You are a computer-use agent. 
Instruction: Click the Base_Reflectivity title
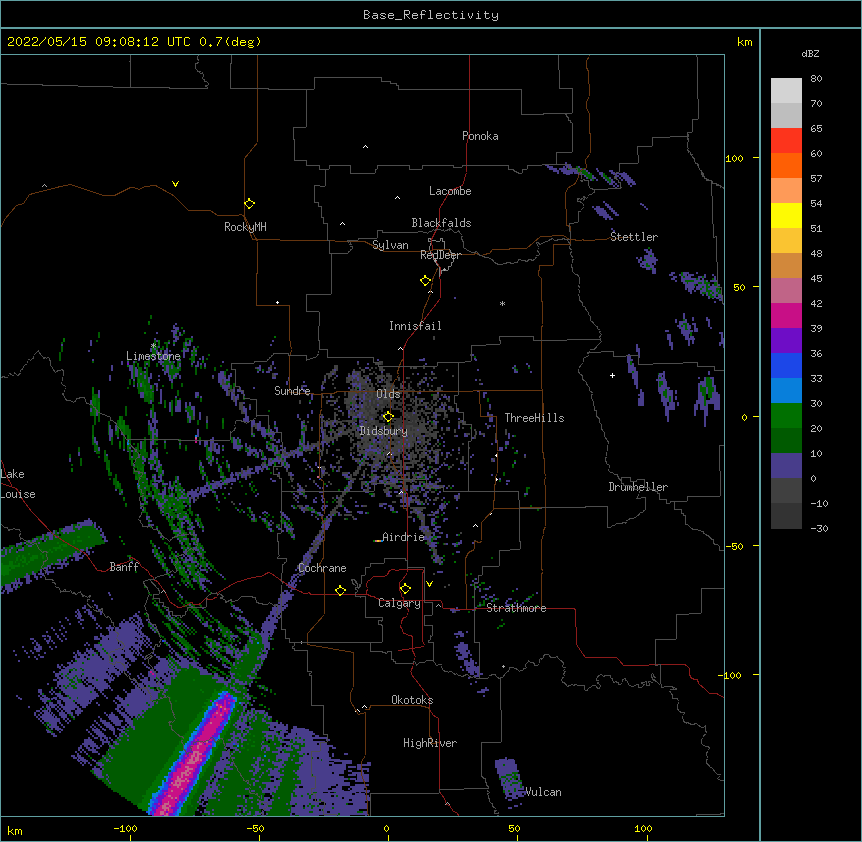pyautogui.click(x=431, y=15)
